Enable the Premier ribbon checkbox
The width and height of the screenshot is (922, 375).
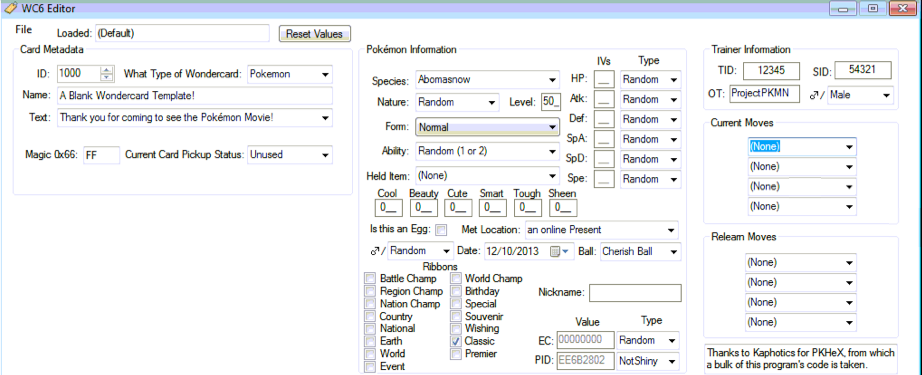click(x=455, y=354)
